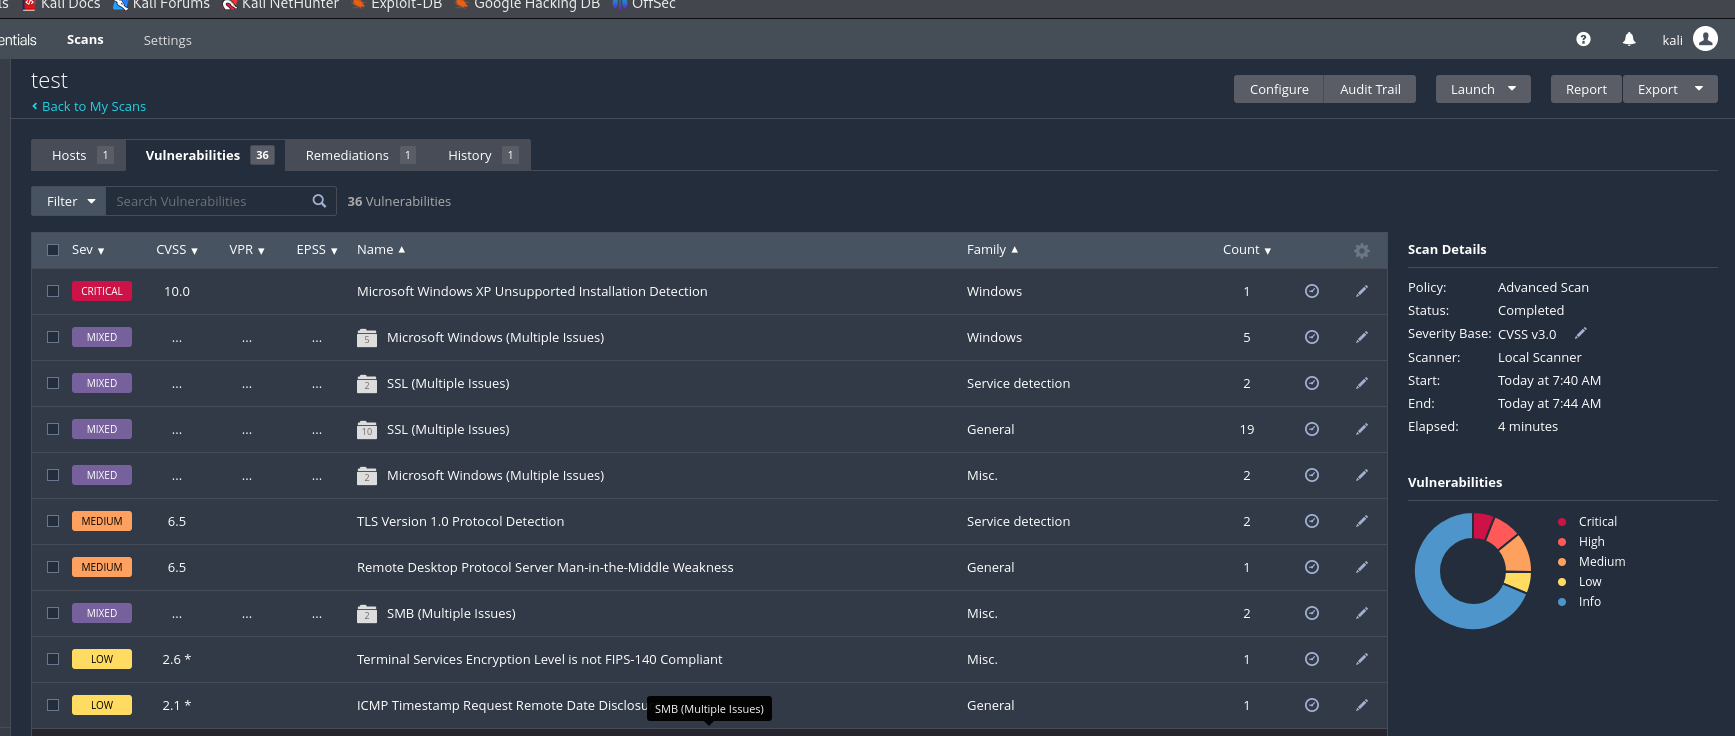This screenshot has height=736, width=1735.
Task: Open the help question mark icon
Action: pos(1583,39)
